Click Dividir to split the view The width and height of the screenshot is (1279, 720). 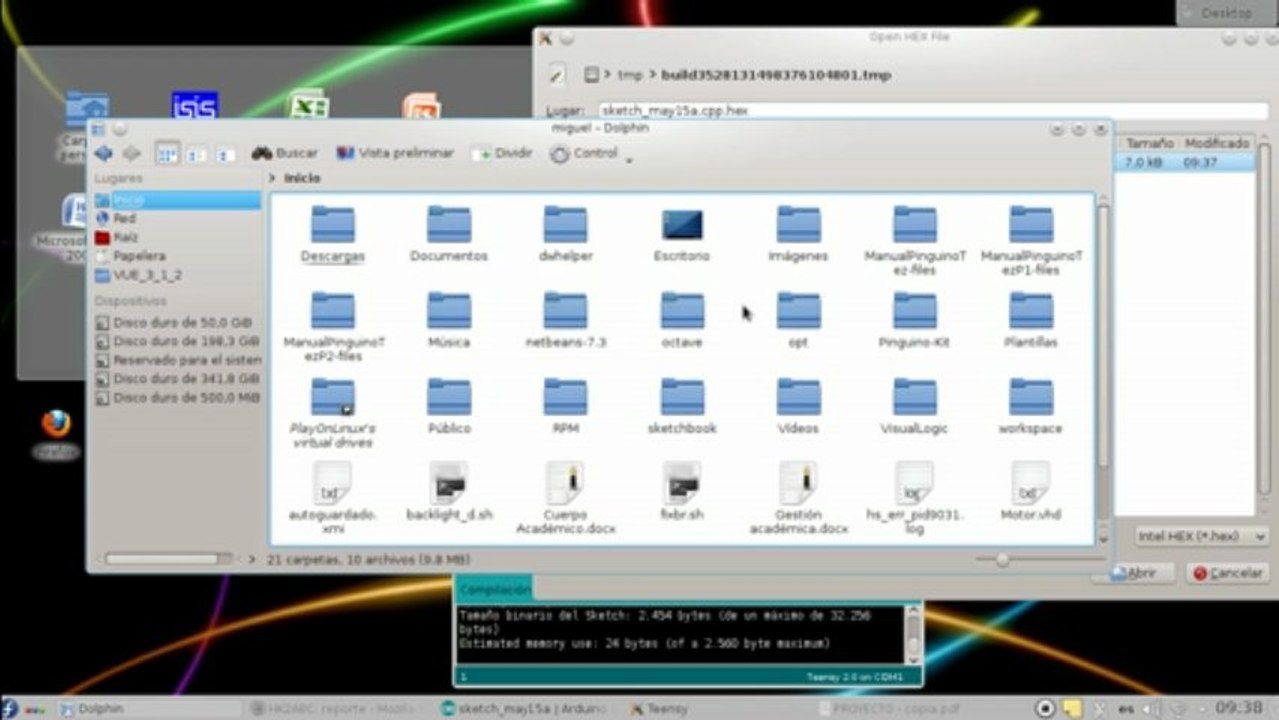coord(503,153)
